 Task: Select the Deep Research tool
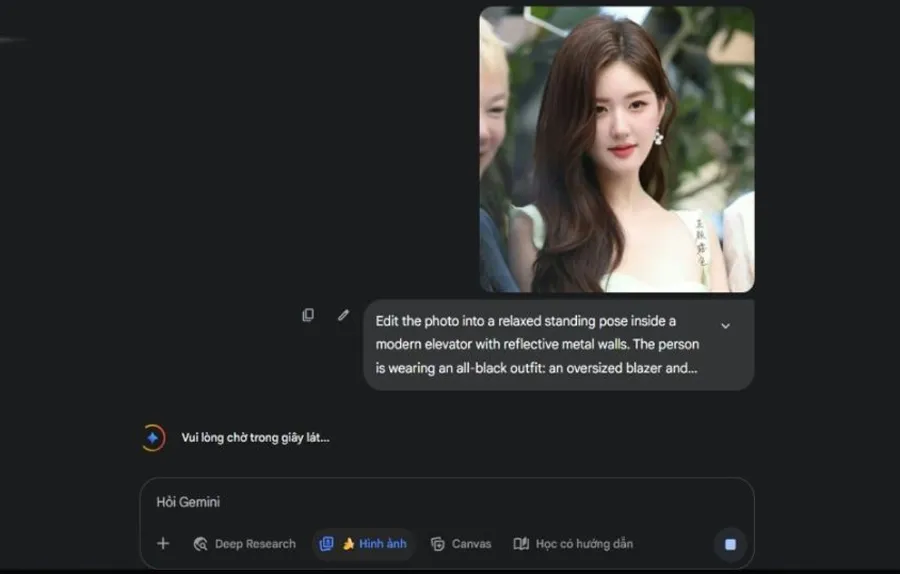tap(245, 544)
